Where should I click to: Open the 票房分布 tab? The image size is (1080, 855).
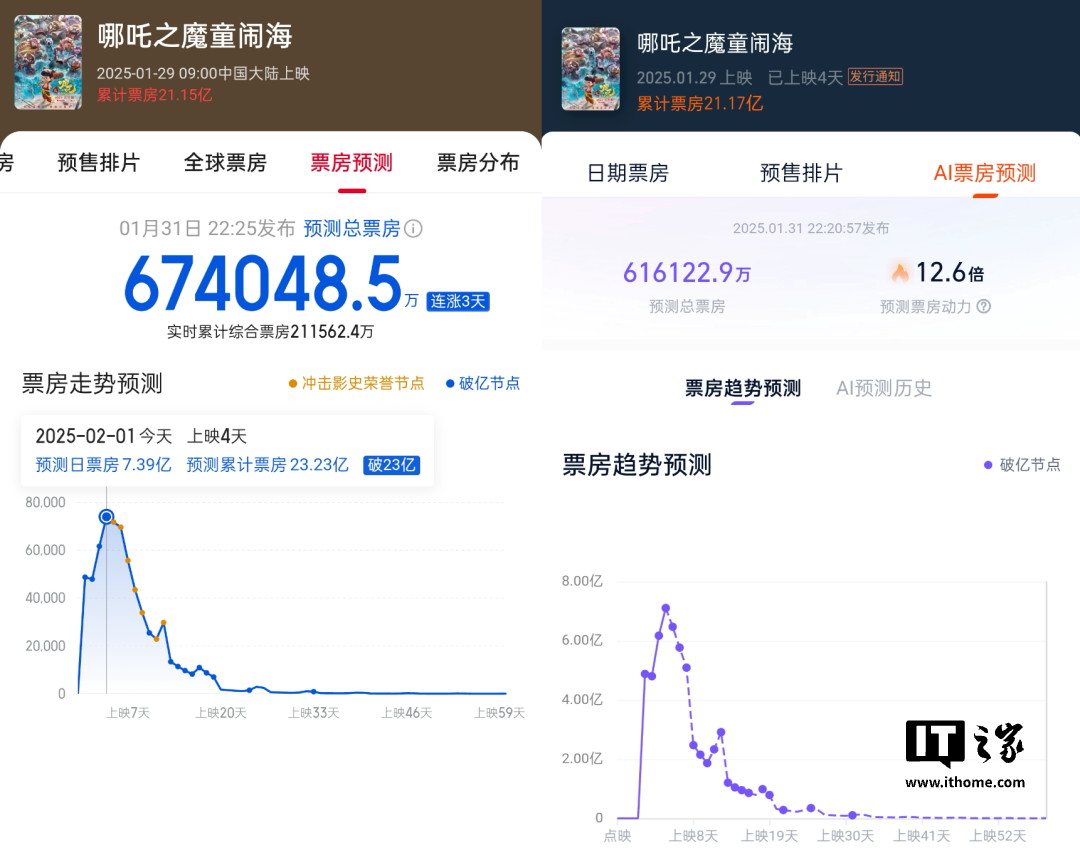478,163
